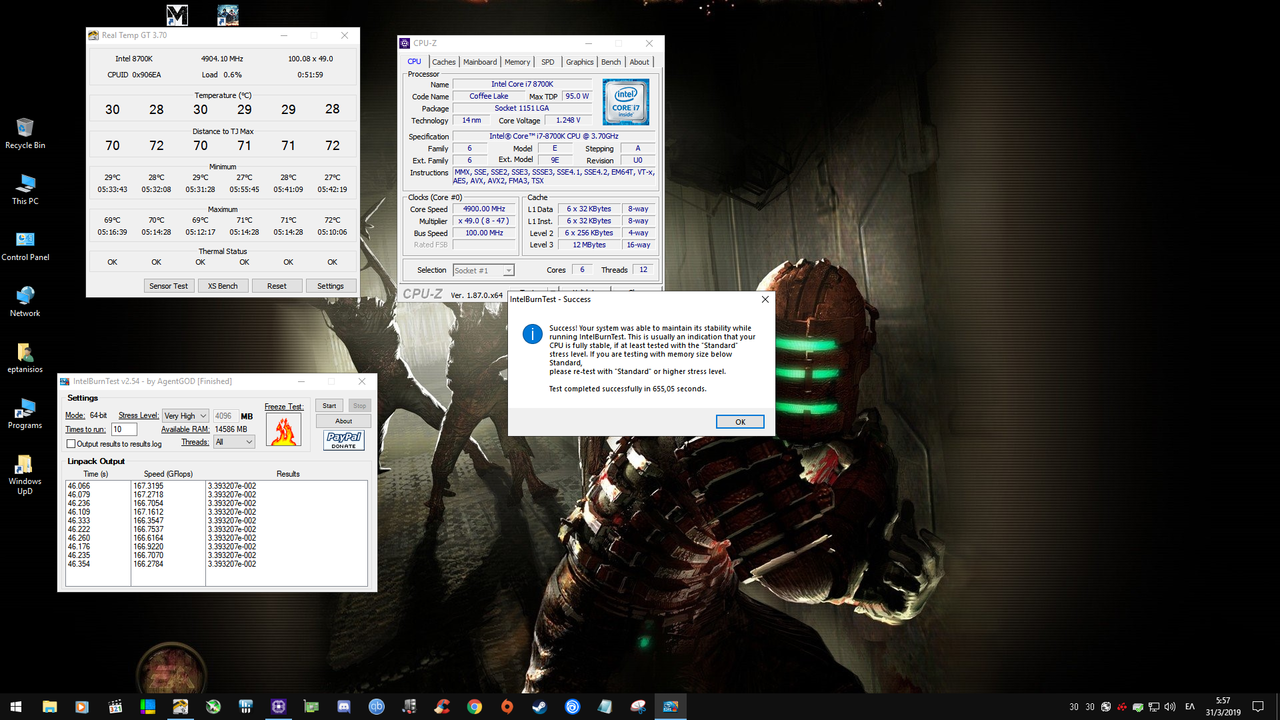Open Uplay from the taskbar

tap(573, 707)
